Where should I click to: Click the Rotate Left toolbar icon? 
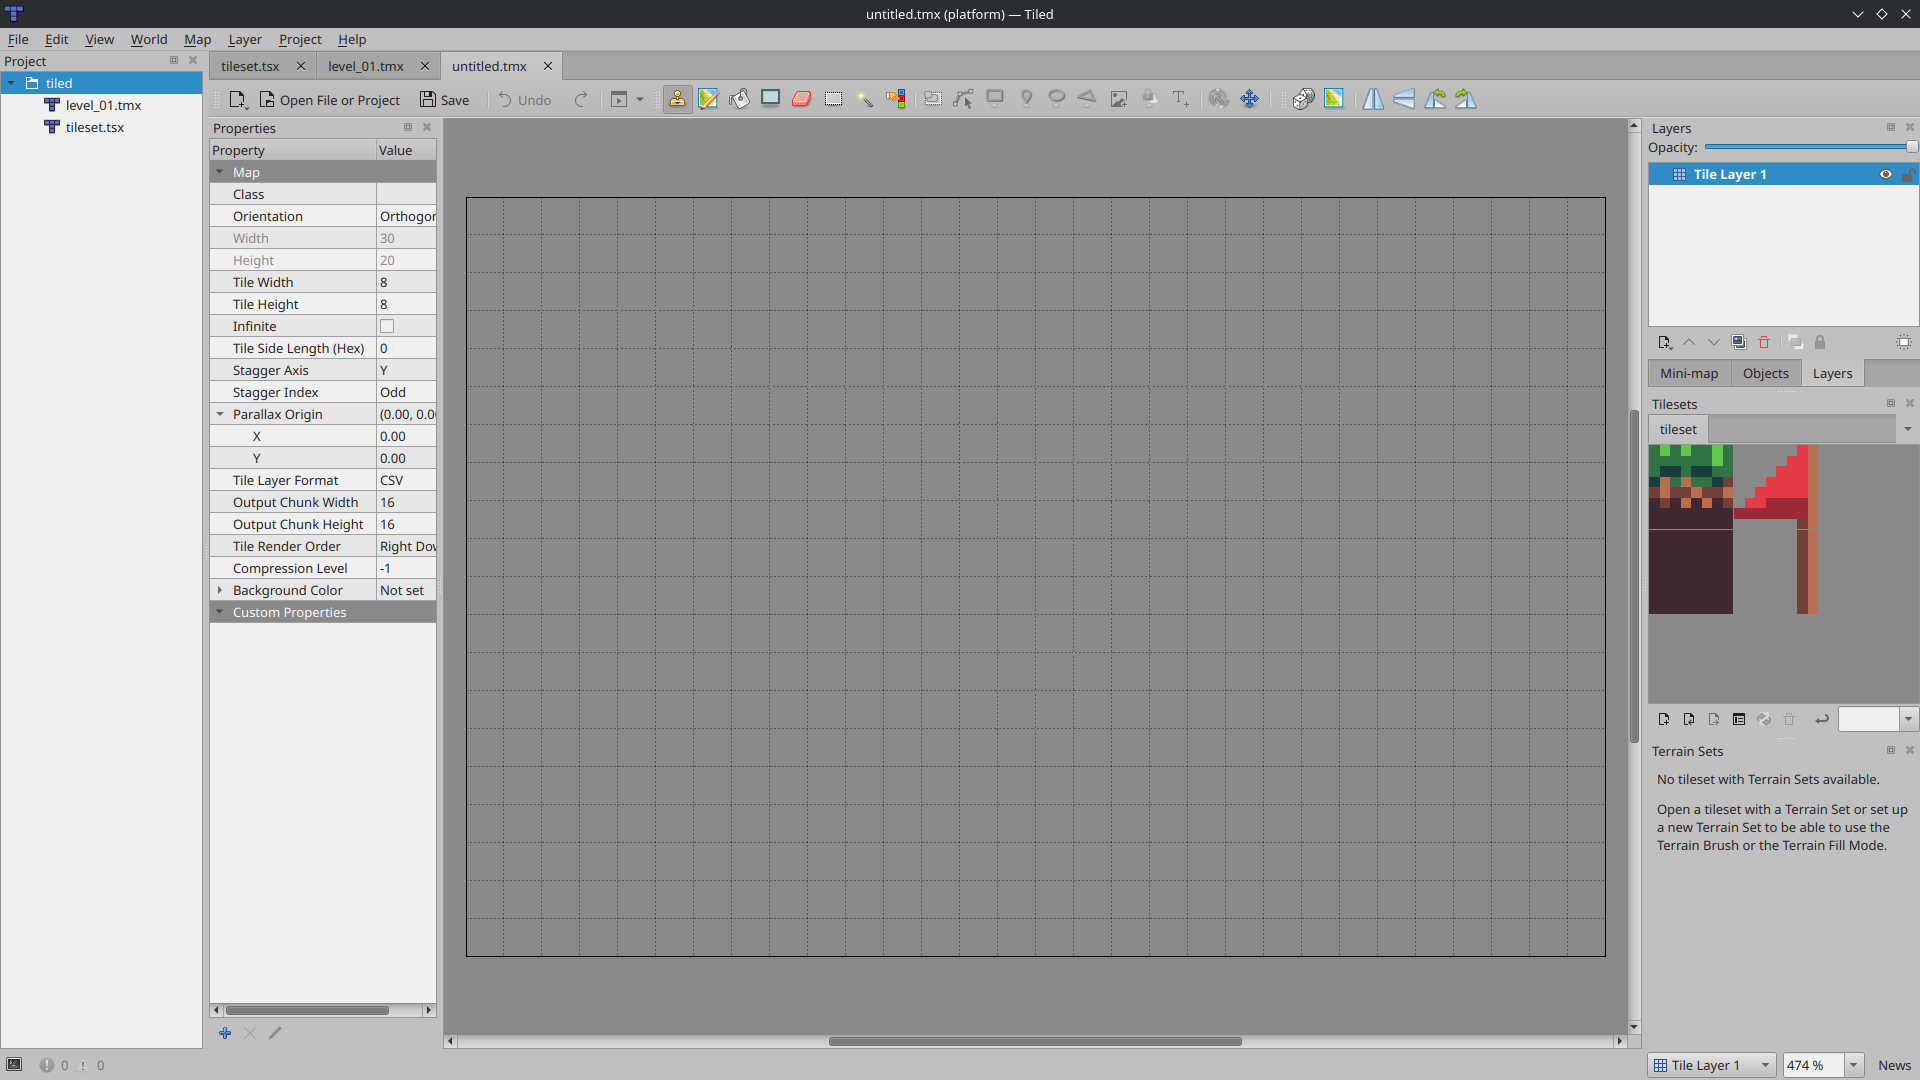pyautogui.click(x=1435, y=99)
